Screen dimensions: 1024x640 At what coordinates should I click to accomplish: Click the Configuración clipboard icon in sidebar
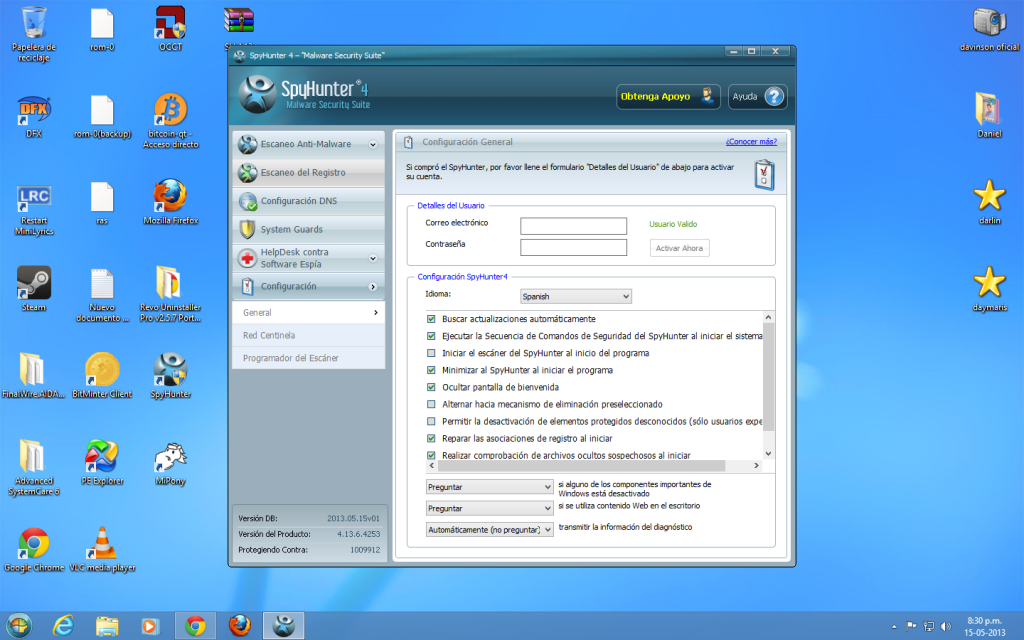coord(248,287)
